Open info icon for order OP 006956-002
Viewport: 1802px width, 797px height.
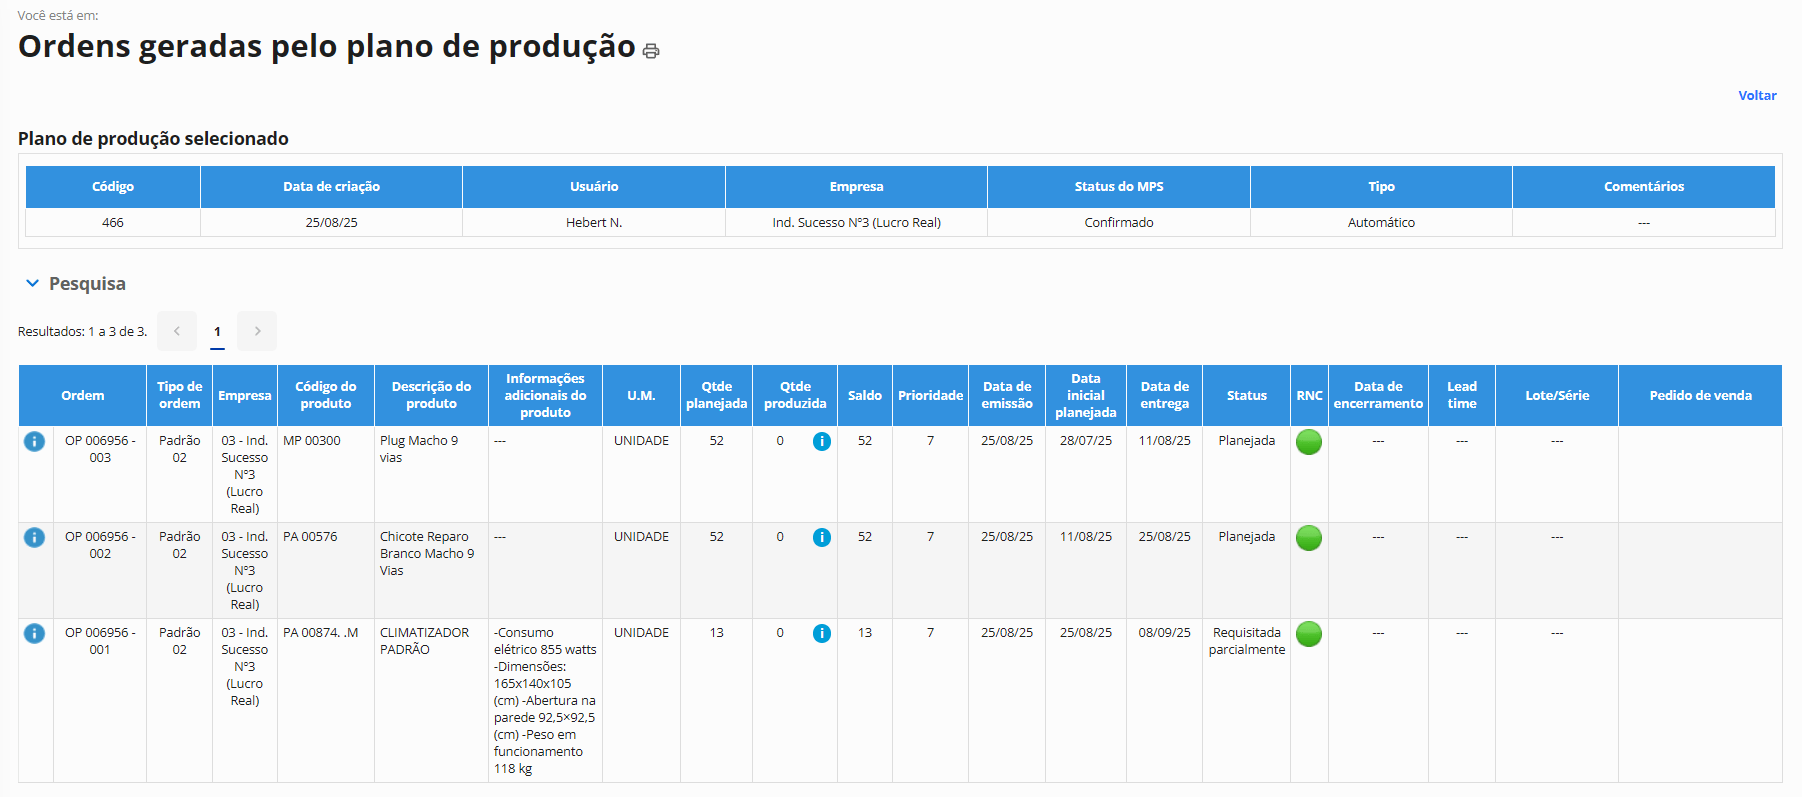(x=34, y=537)
